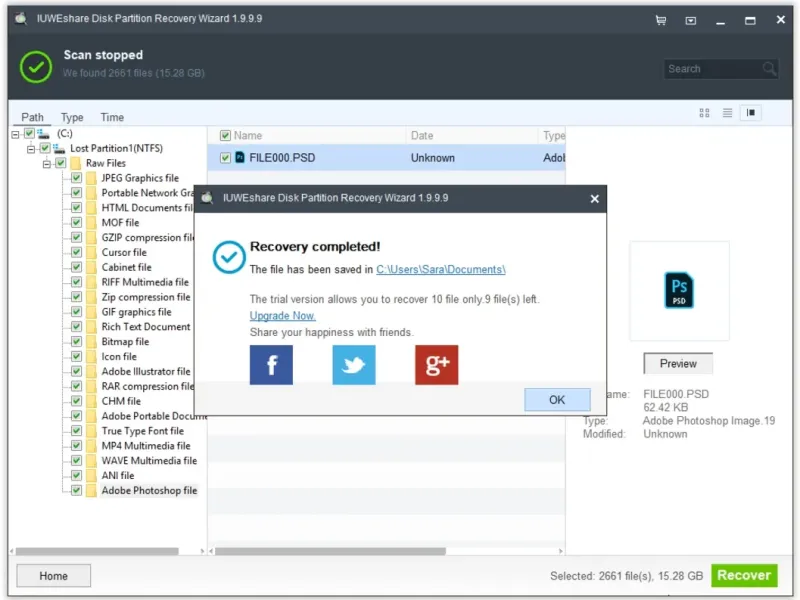Share on Facebook

pyautogui.click(x=271, y=365)
